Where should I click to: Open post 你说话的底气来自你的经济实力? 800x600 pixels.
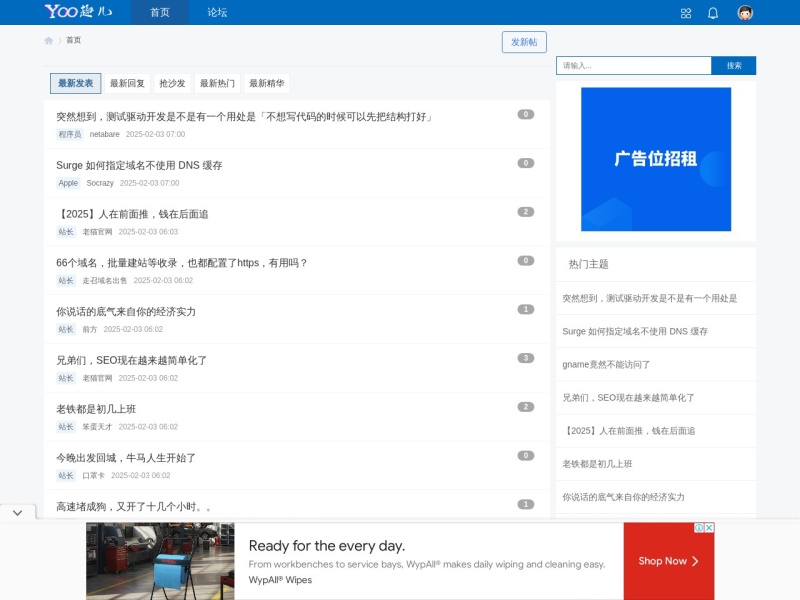pos(126,312)
